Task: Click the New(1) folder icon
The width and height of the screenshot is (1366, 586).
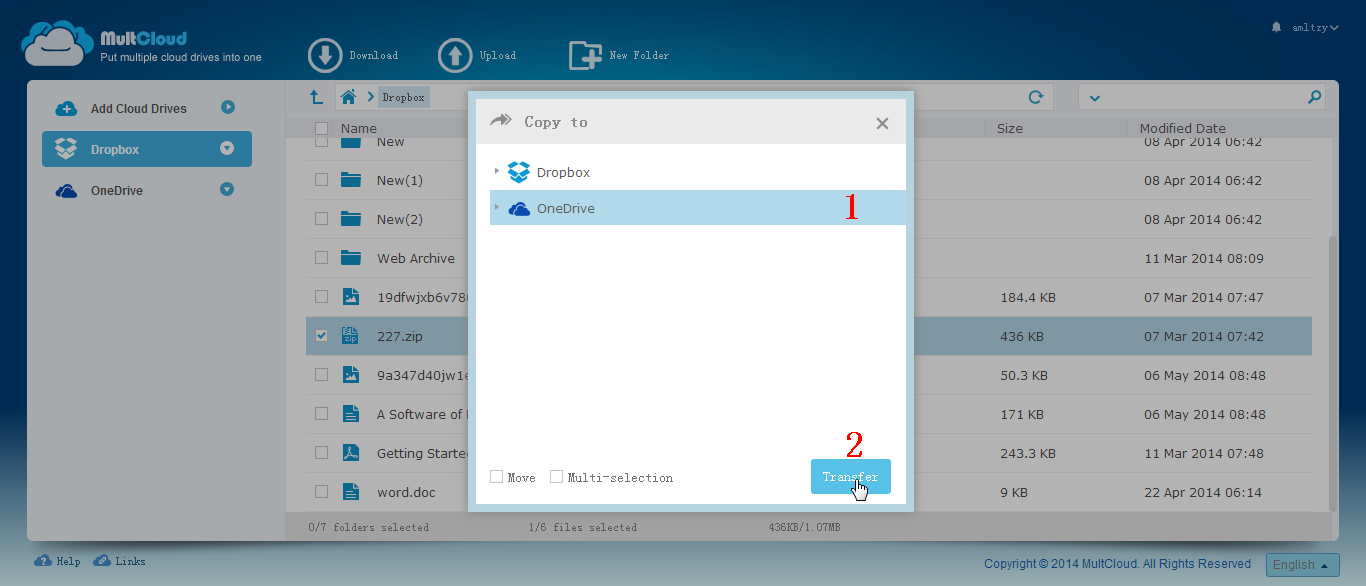Action: pyautogui.click(x=350, y=180)
